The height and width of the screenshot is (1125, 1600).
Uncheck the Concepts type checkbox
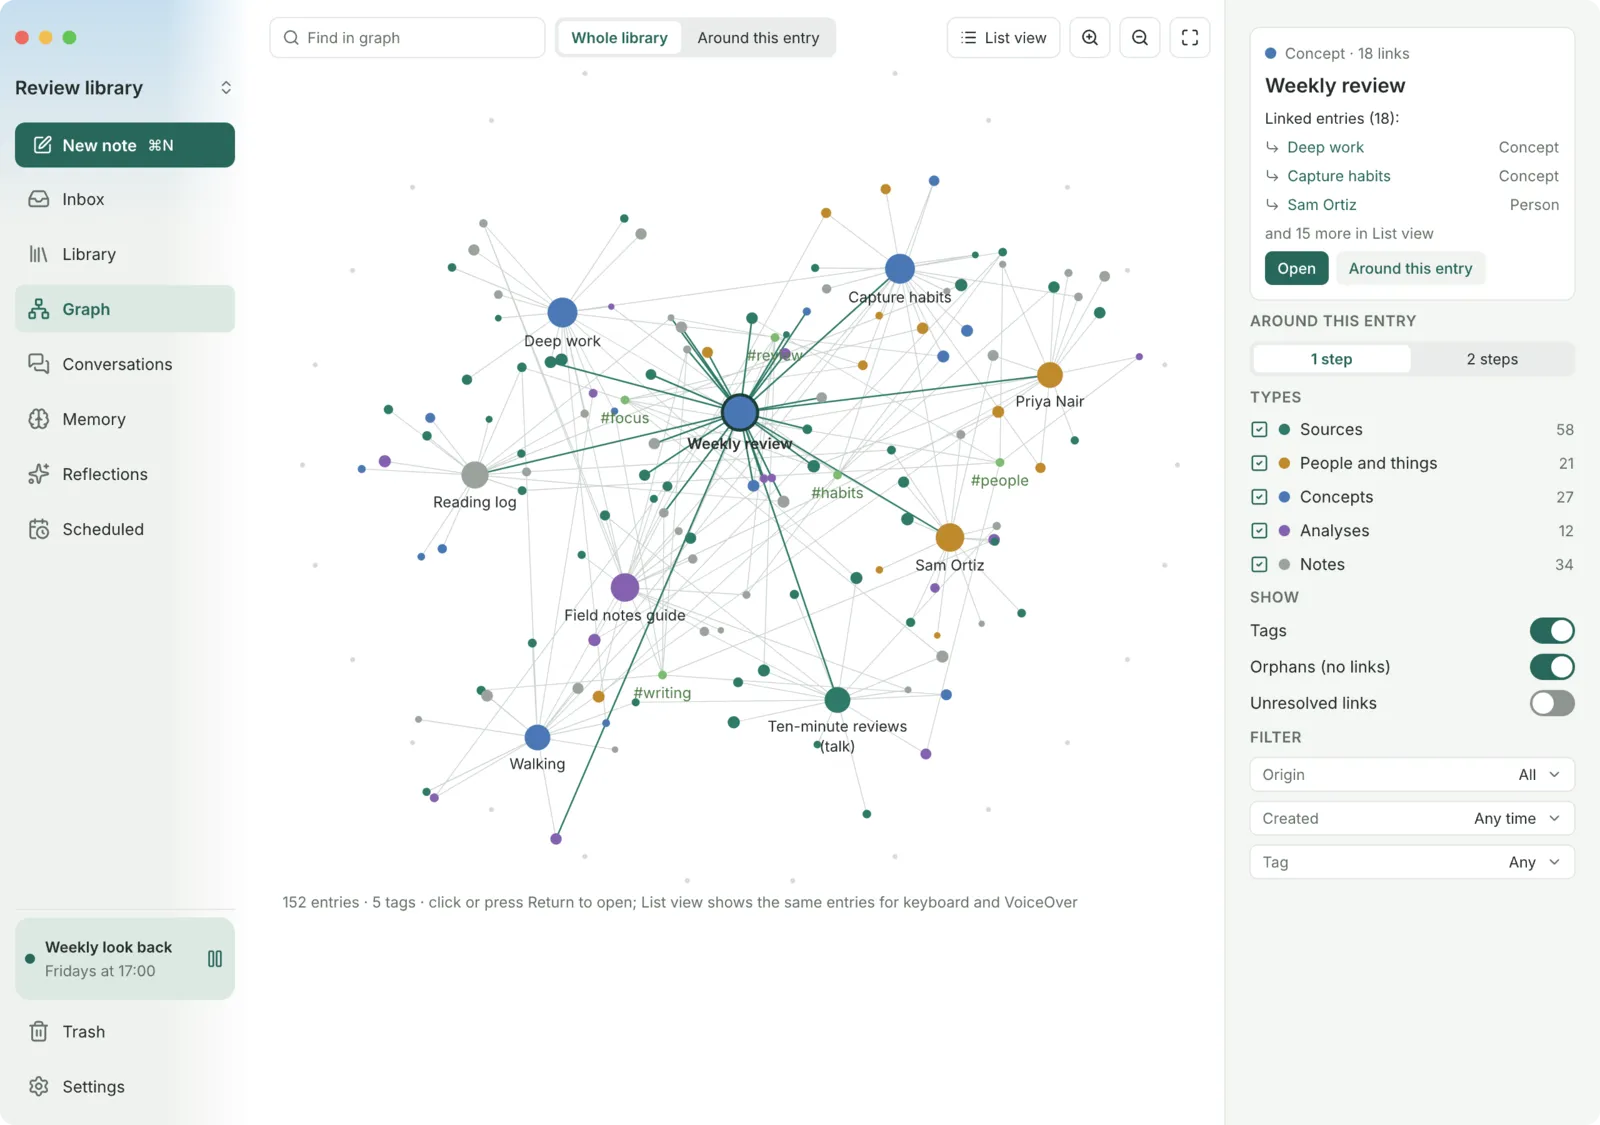click(x=1259, y=497)
